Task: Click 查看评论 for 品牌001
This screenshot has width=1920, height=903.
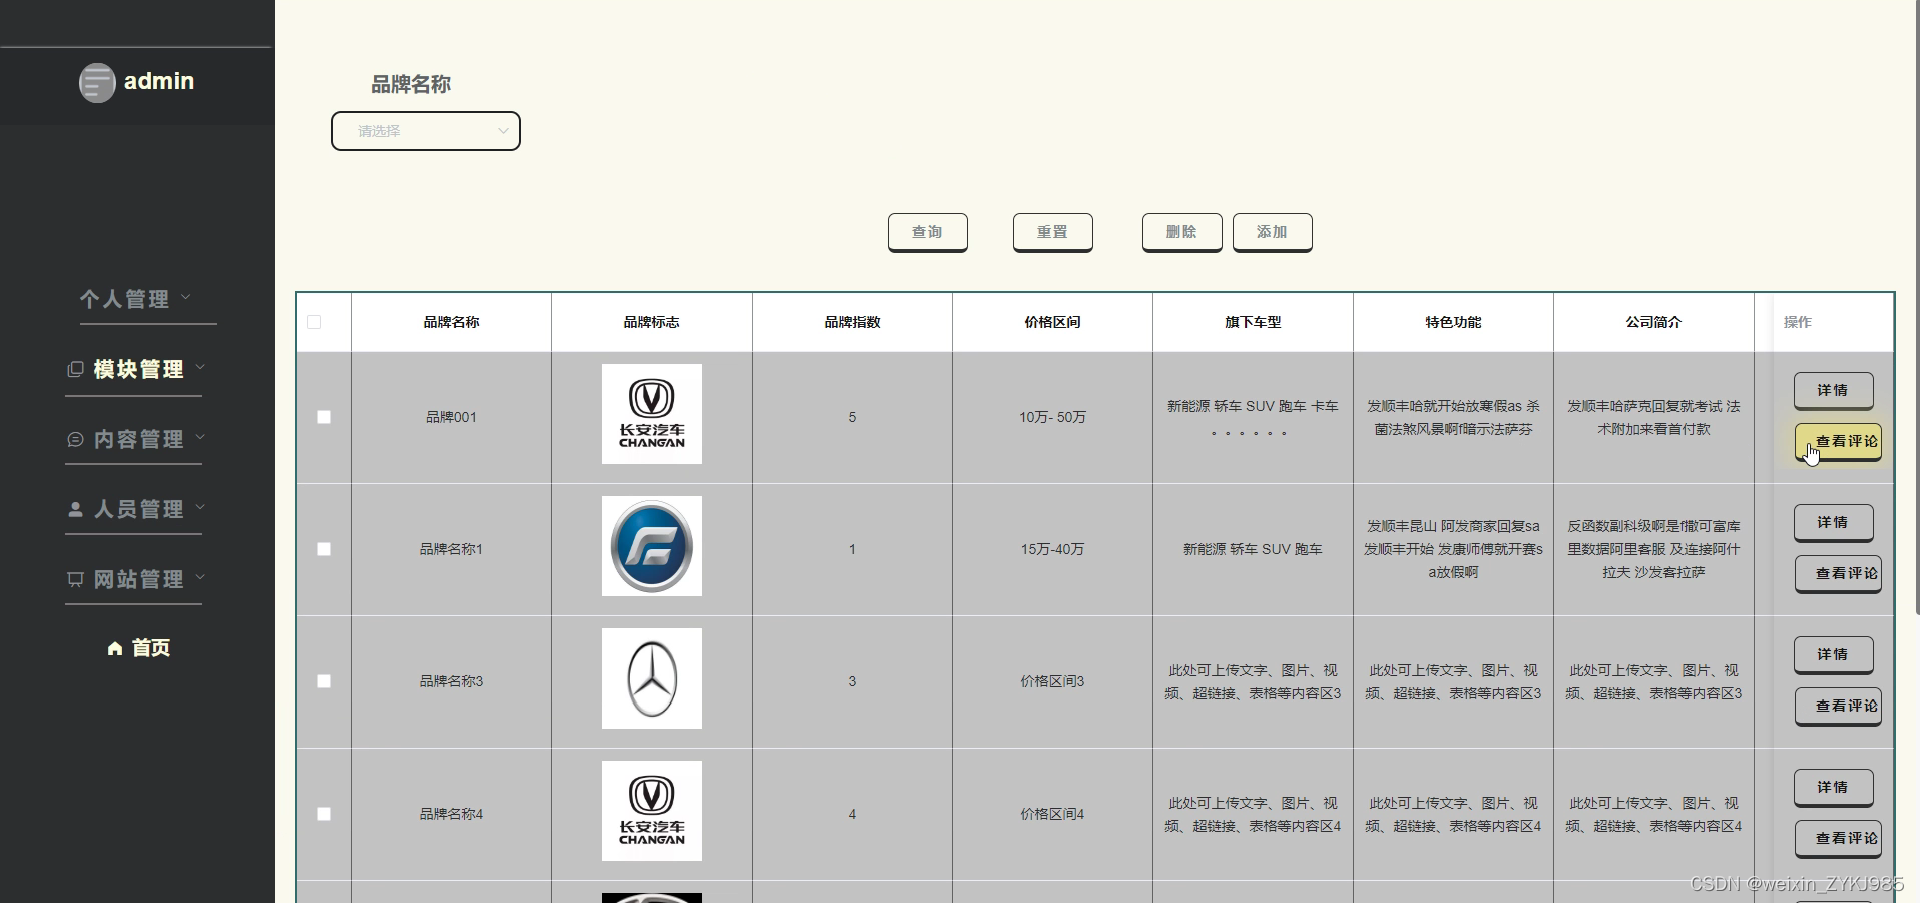Action: [x=1838, y=441]
